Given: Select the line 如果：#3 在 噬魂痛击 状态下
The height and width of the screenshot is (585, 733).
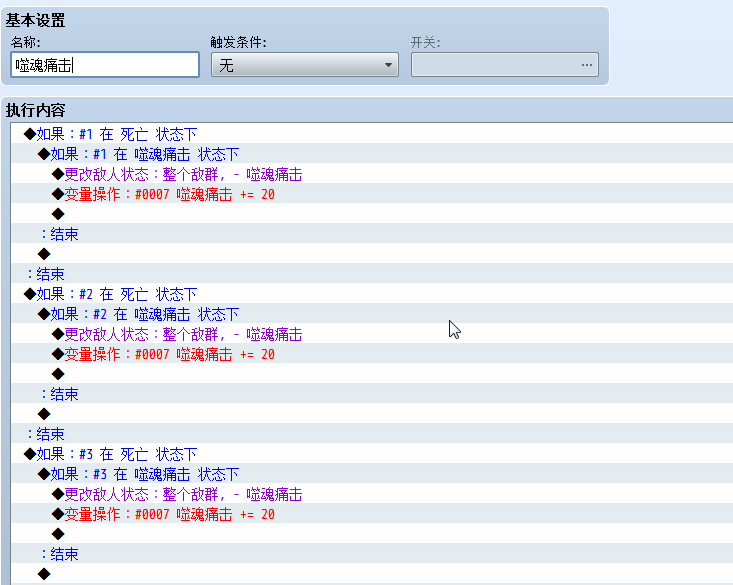Looking at the screenshot, I should 372,474.
